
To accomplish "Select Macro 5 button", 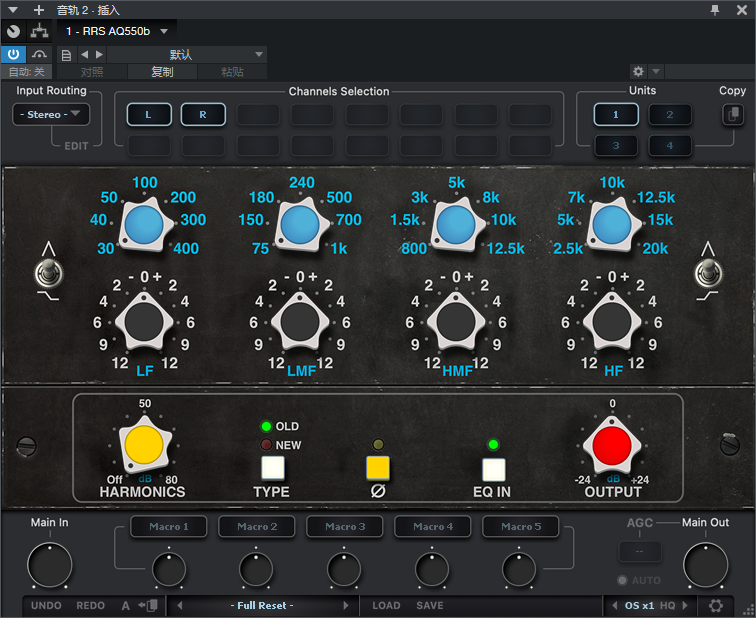I will 521,526.
